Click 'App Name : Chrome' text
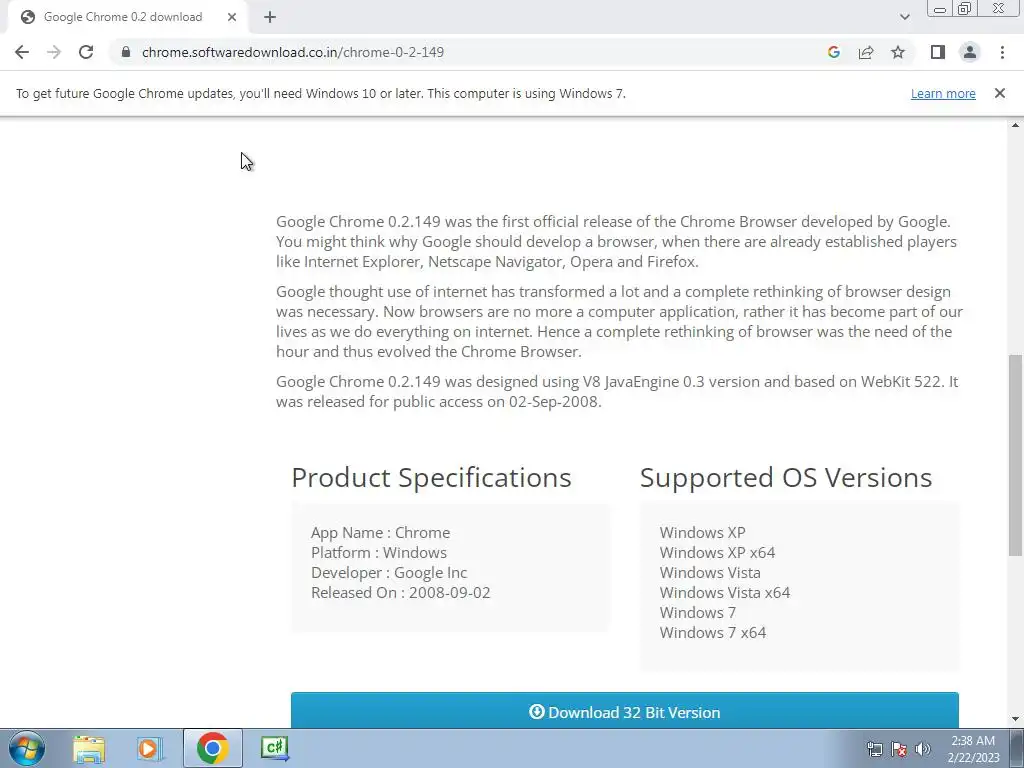This screenshot has width=1024, height=768. coord(380,533)
